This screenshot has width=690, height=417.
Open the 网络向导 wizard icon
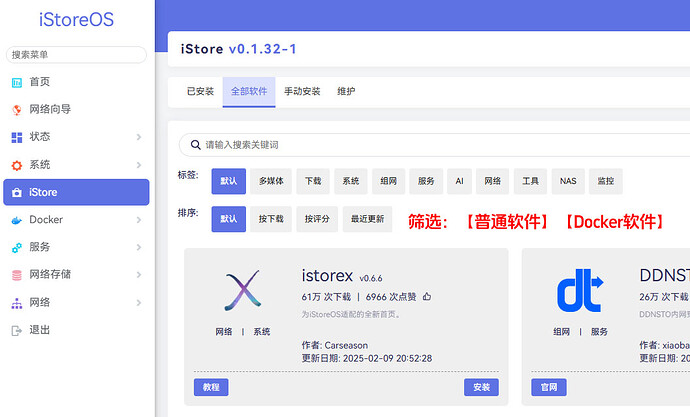[16, 110]
